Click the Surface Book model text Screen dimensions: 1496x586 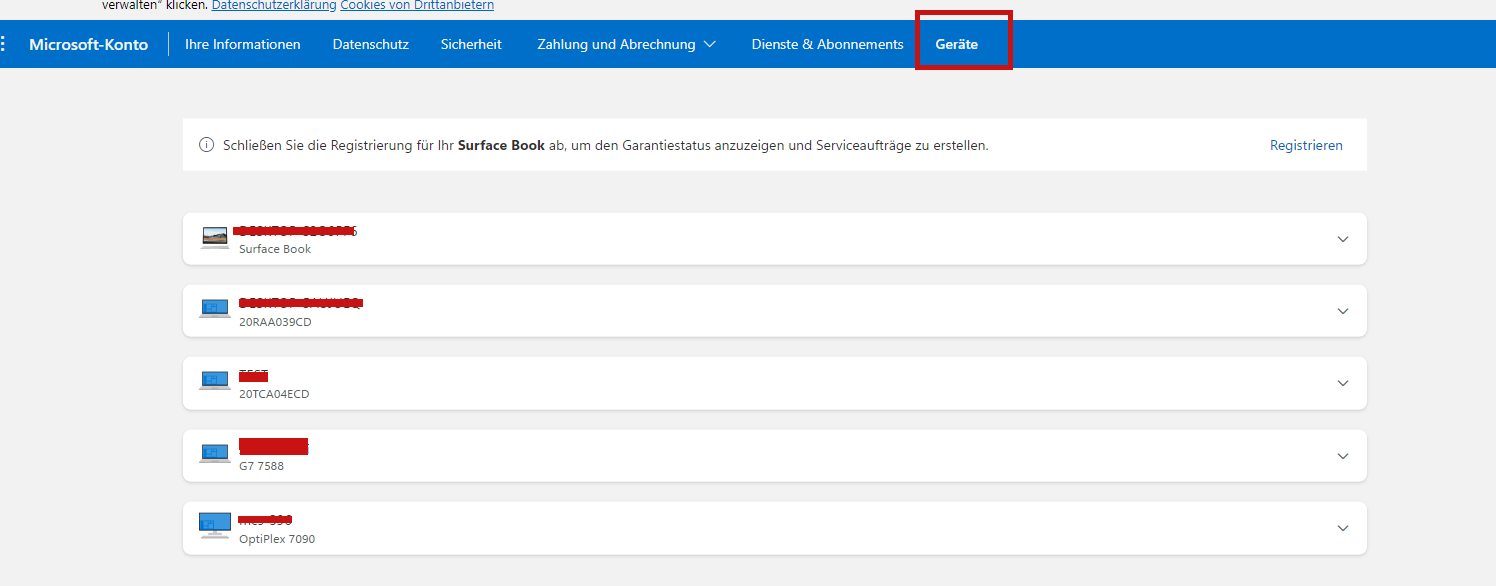(x=275, y=249)
